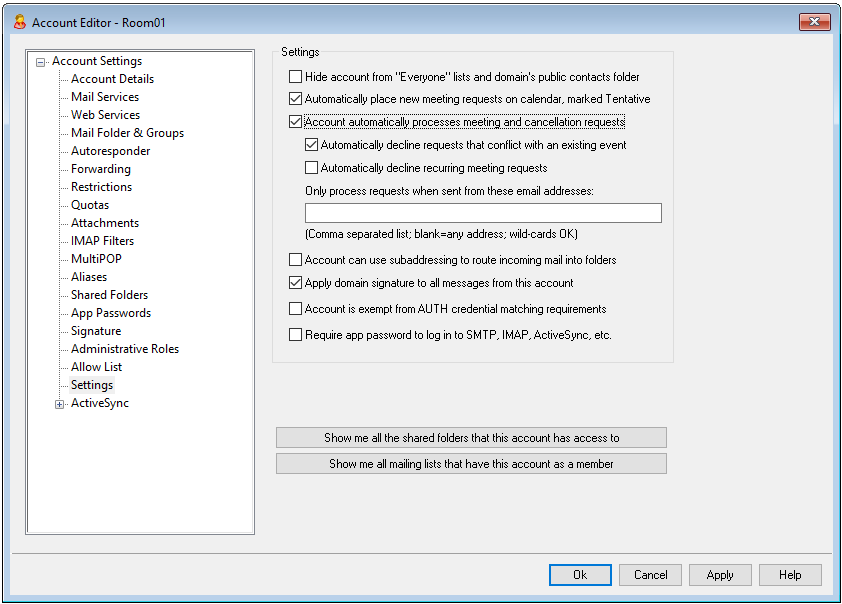The height and width of the screenshot is (604, 842).
Task: Select Administrative Roles in sidebar
Action: pos(125,349)
